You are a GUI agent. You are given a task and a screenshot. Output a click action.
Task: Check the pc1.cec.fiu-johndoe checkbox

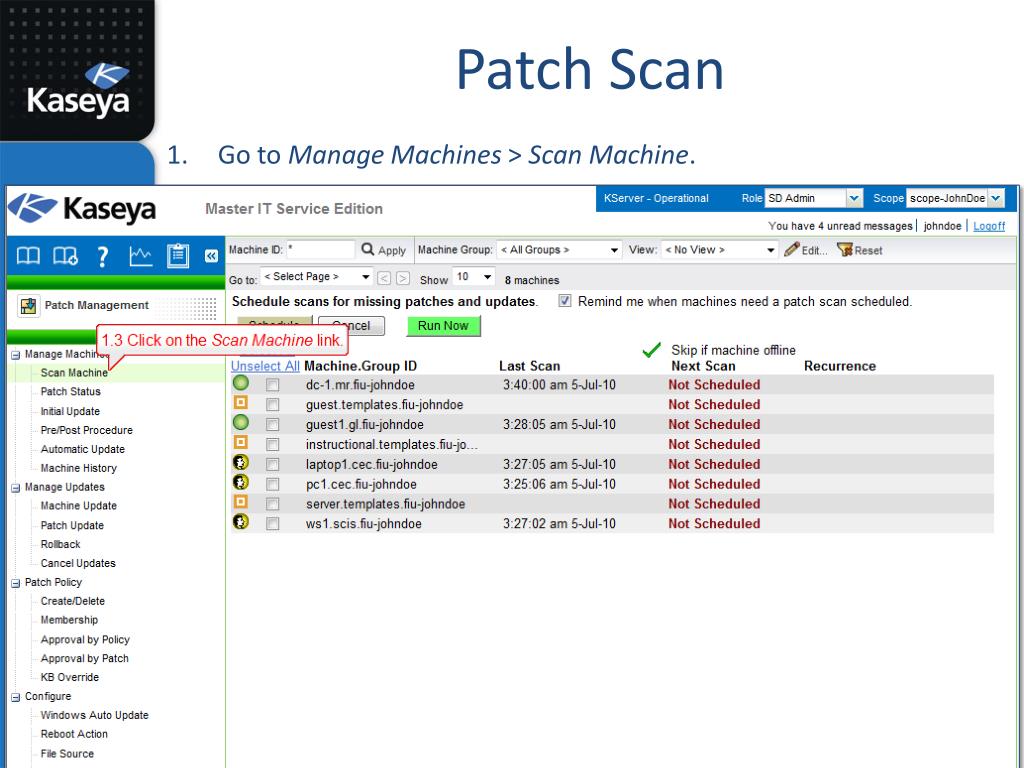point(272,485)
